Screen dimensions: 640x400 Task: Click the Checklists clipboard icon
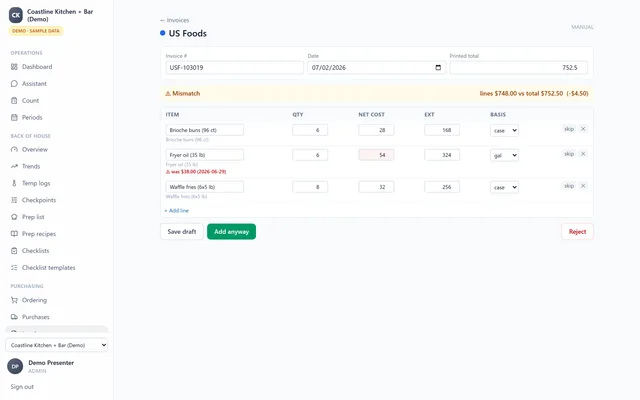[14, 251]
